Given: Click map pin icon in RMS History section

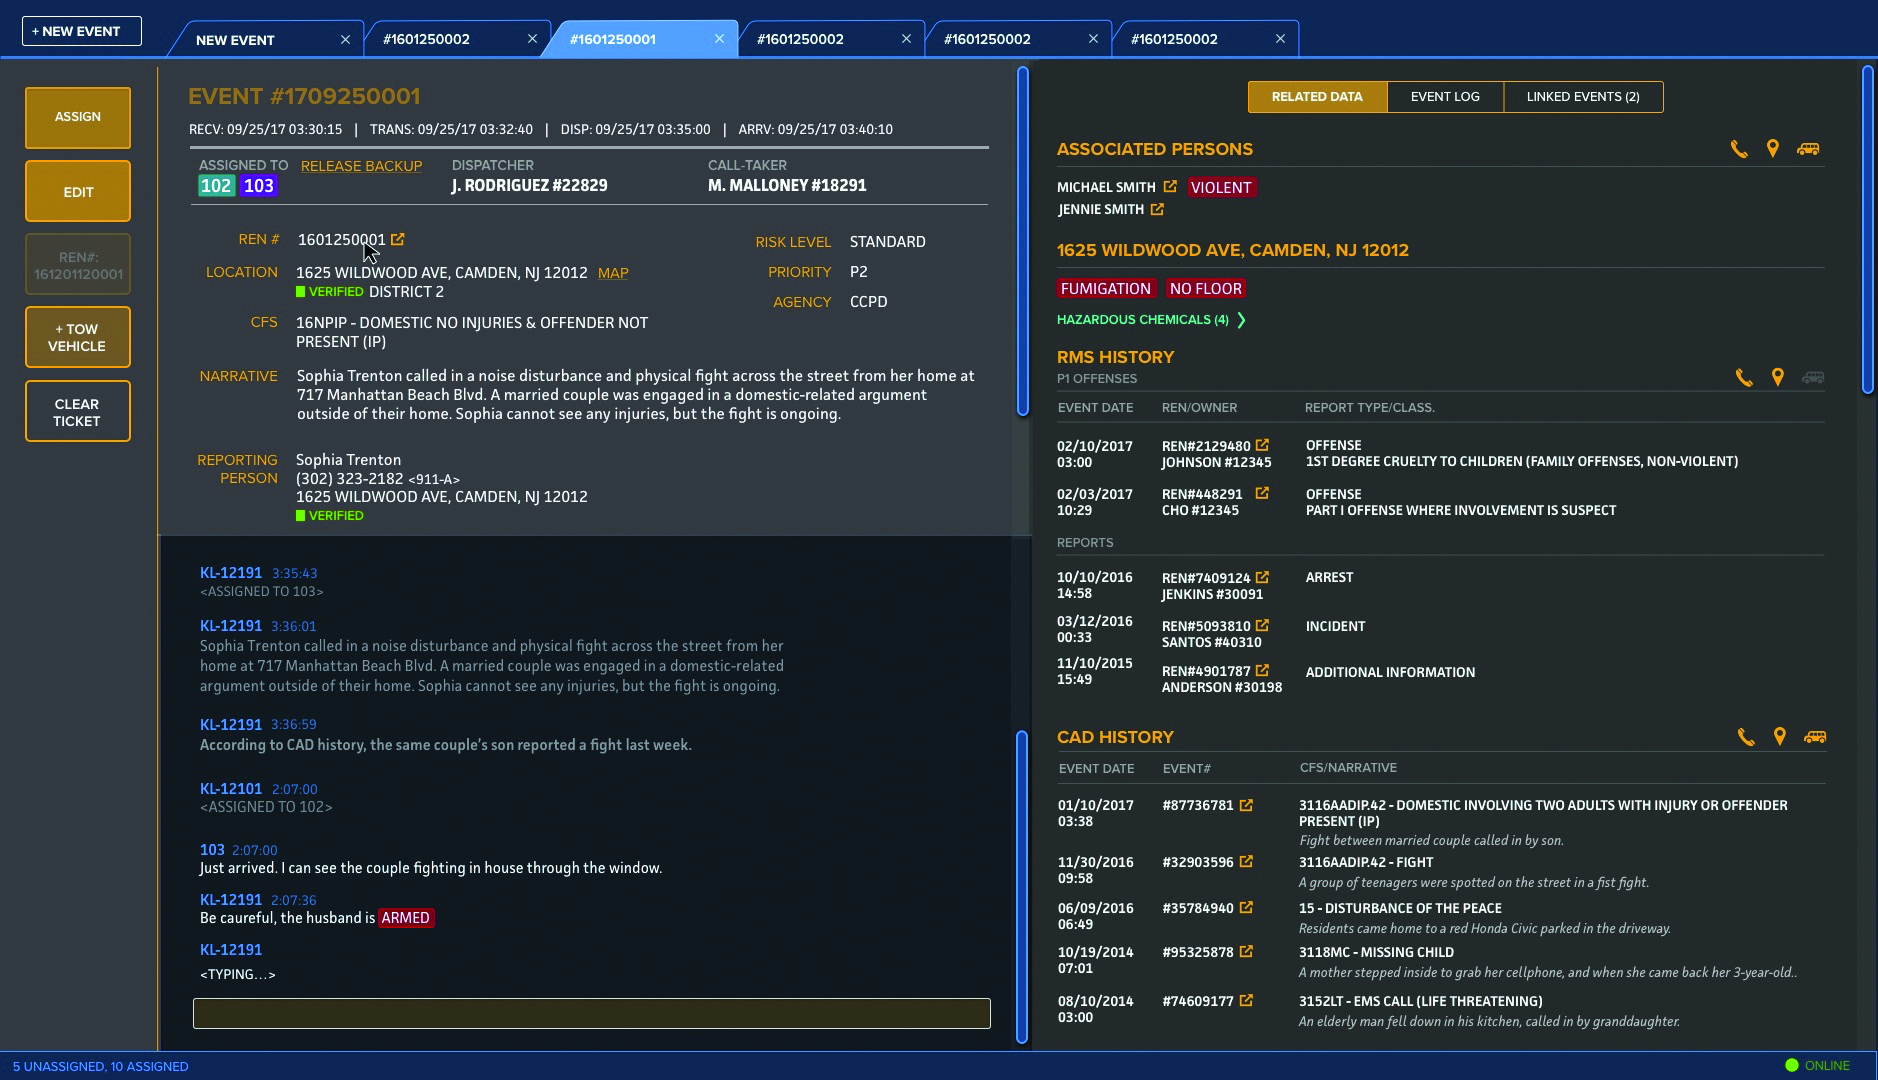Looking at the screenshot, I should [x=1778, y=377].
